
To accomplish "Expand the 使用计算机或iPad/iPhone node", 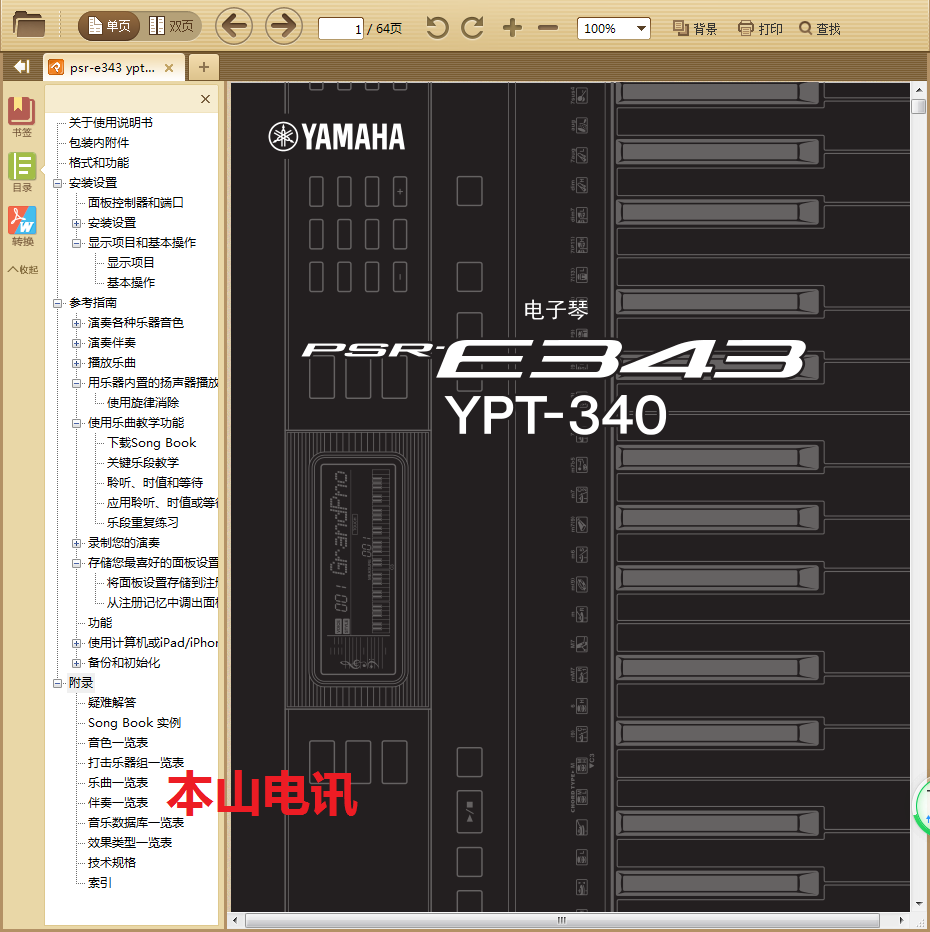I will 77,643.
